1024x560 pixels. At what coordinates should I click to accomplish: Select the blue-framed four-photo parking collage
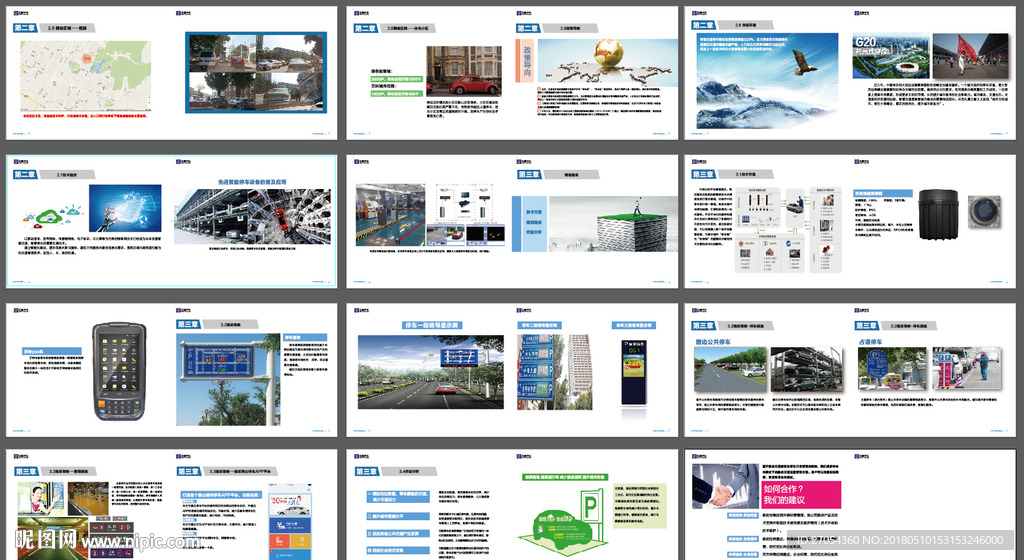(x=256, y=72)
